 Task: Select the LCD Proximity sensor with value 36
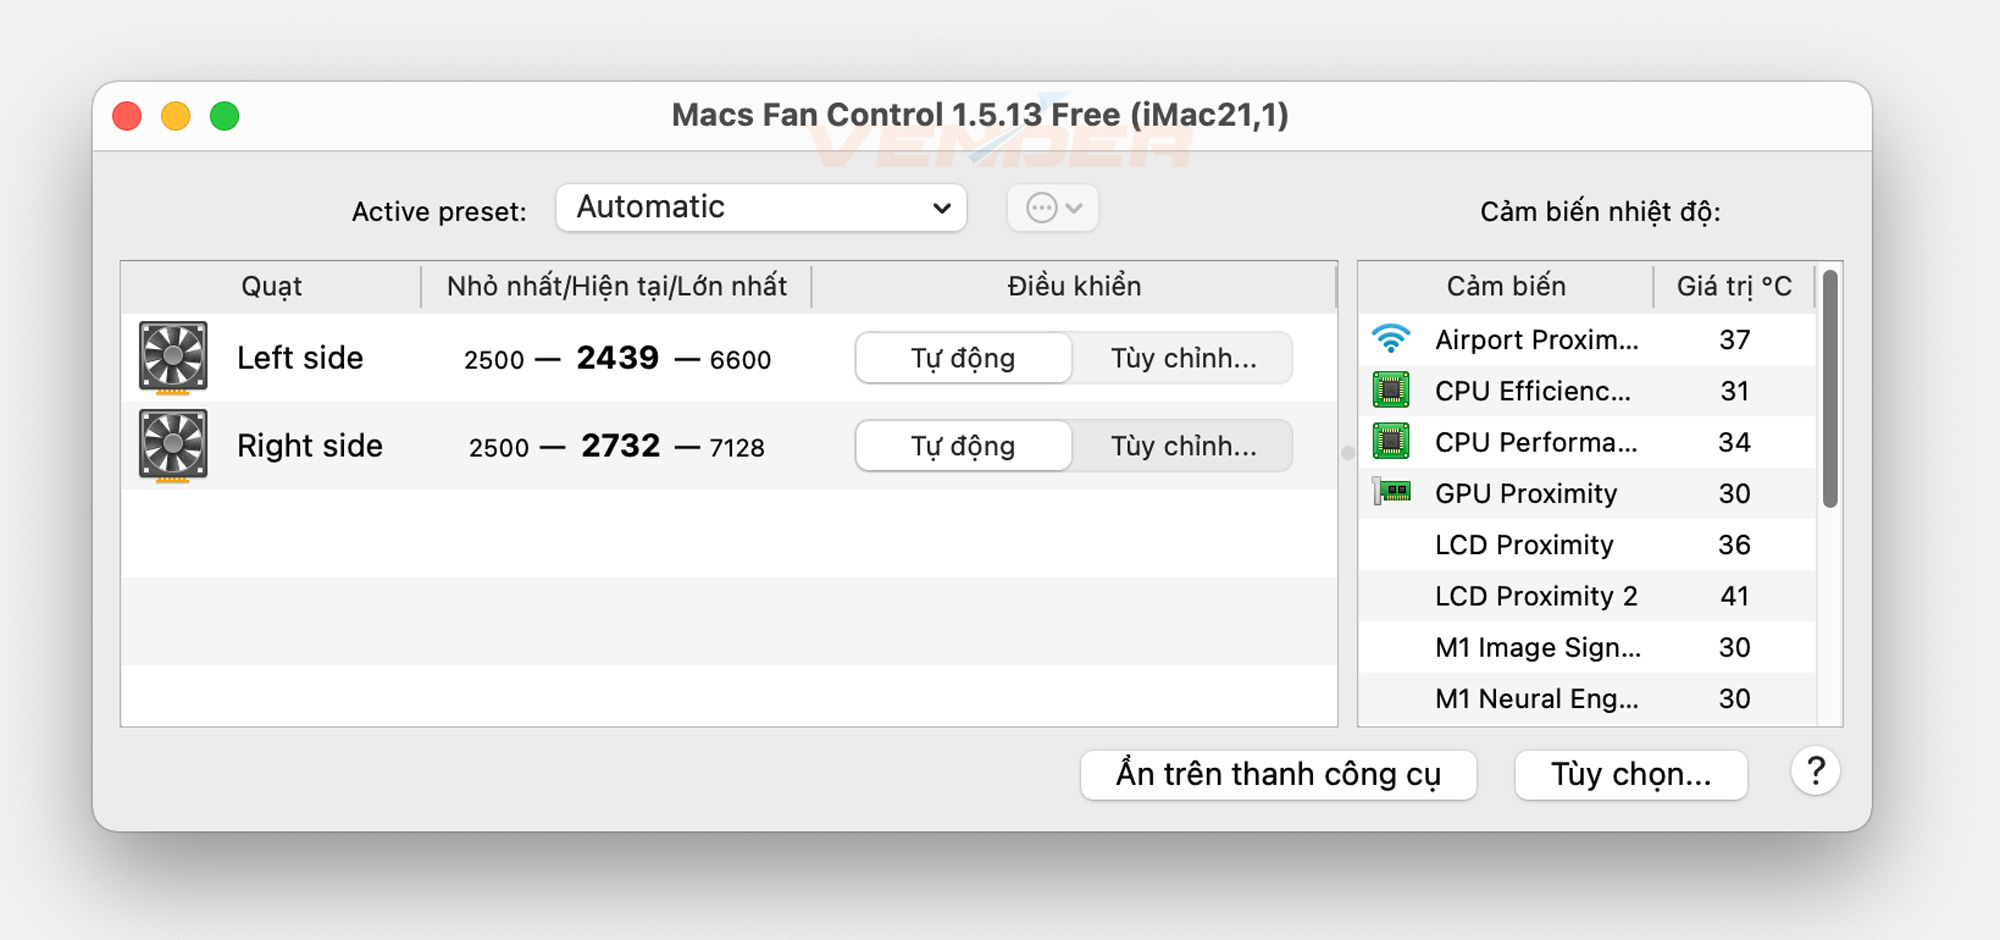coord(1587,544)
